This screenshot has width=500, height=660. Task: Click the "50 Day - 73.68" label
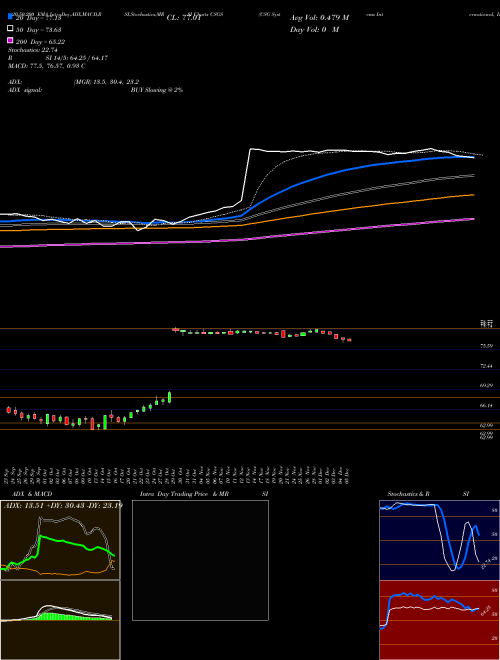(x=39, y=30)
